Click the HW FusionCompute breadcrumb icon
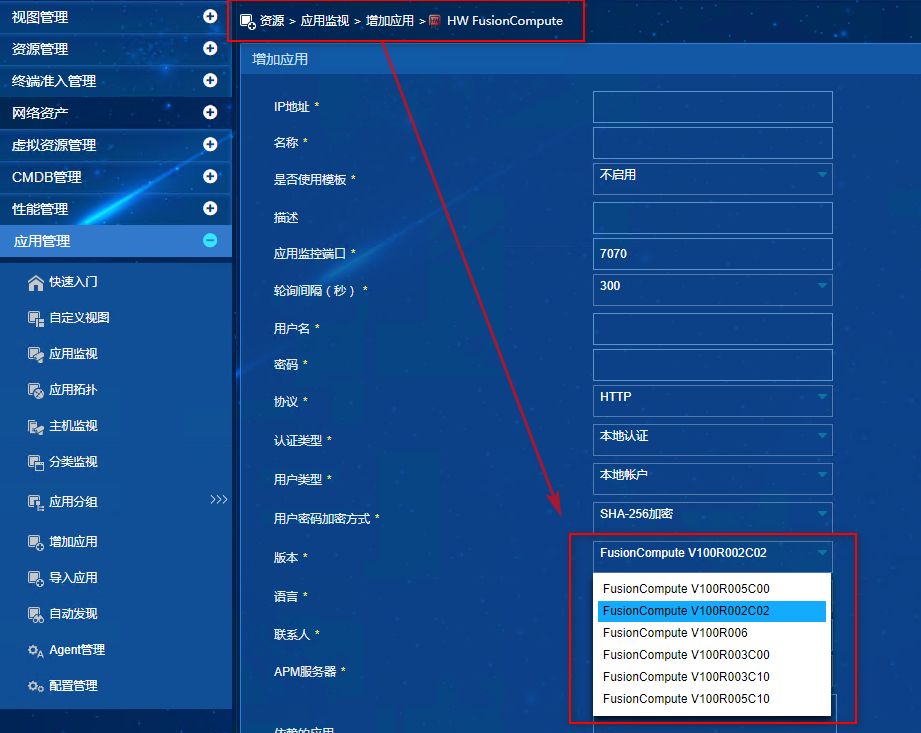 pyautogui.click(x=435, y=21)
